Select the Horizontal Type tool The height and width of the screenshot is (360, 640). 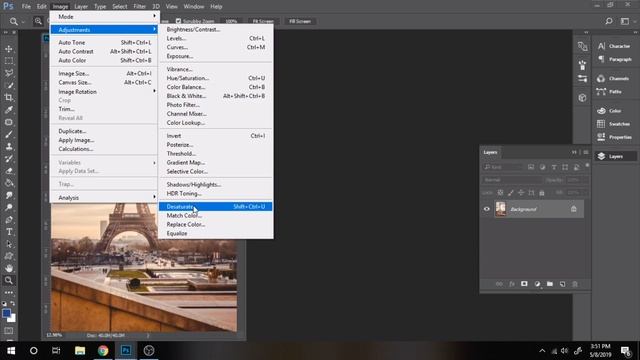[x=9, y=231]
